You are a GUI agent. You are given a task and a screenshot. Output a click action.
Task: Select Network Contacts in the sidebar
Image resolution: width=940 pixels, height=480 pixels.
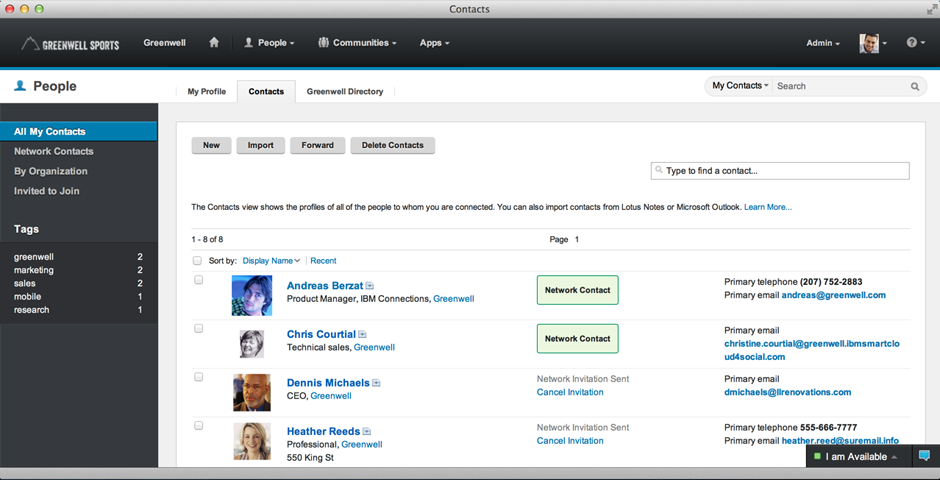pyautogui.click(x=54, y=151)
